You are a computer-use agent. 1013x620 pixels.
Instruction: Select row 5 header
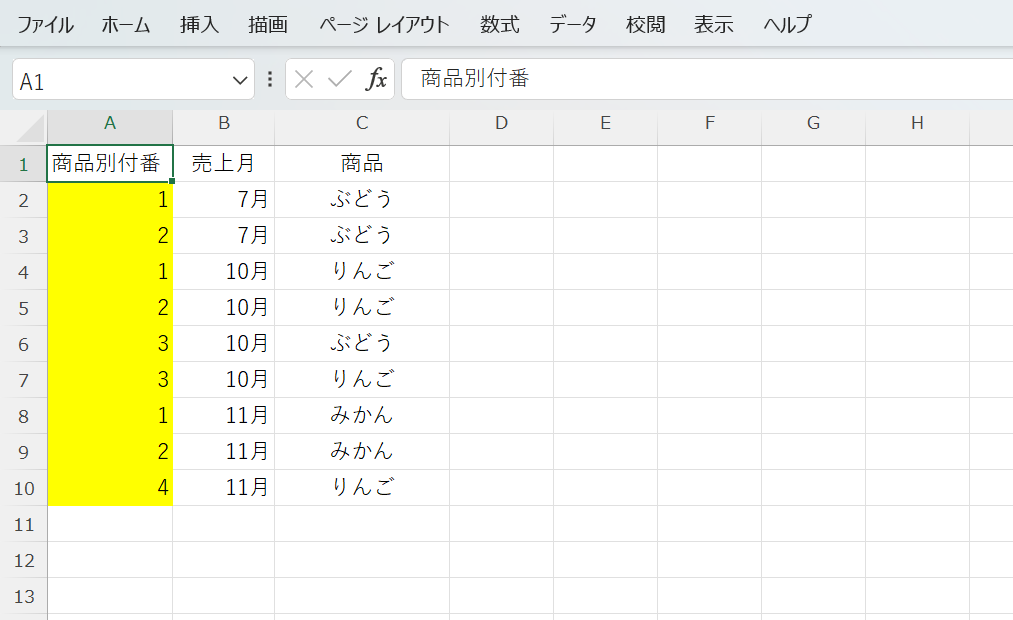(x=24, y=307)
